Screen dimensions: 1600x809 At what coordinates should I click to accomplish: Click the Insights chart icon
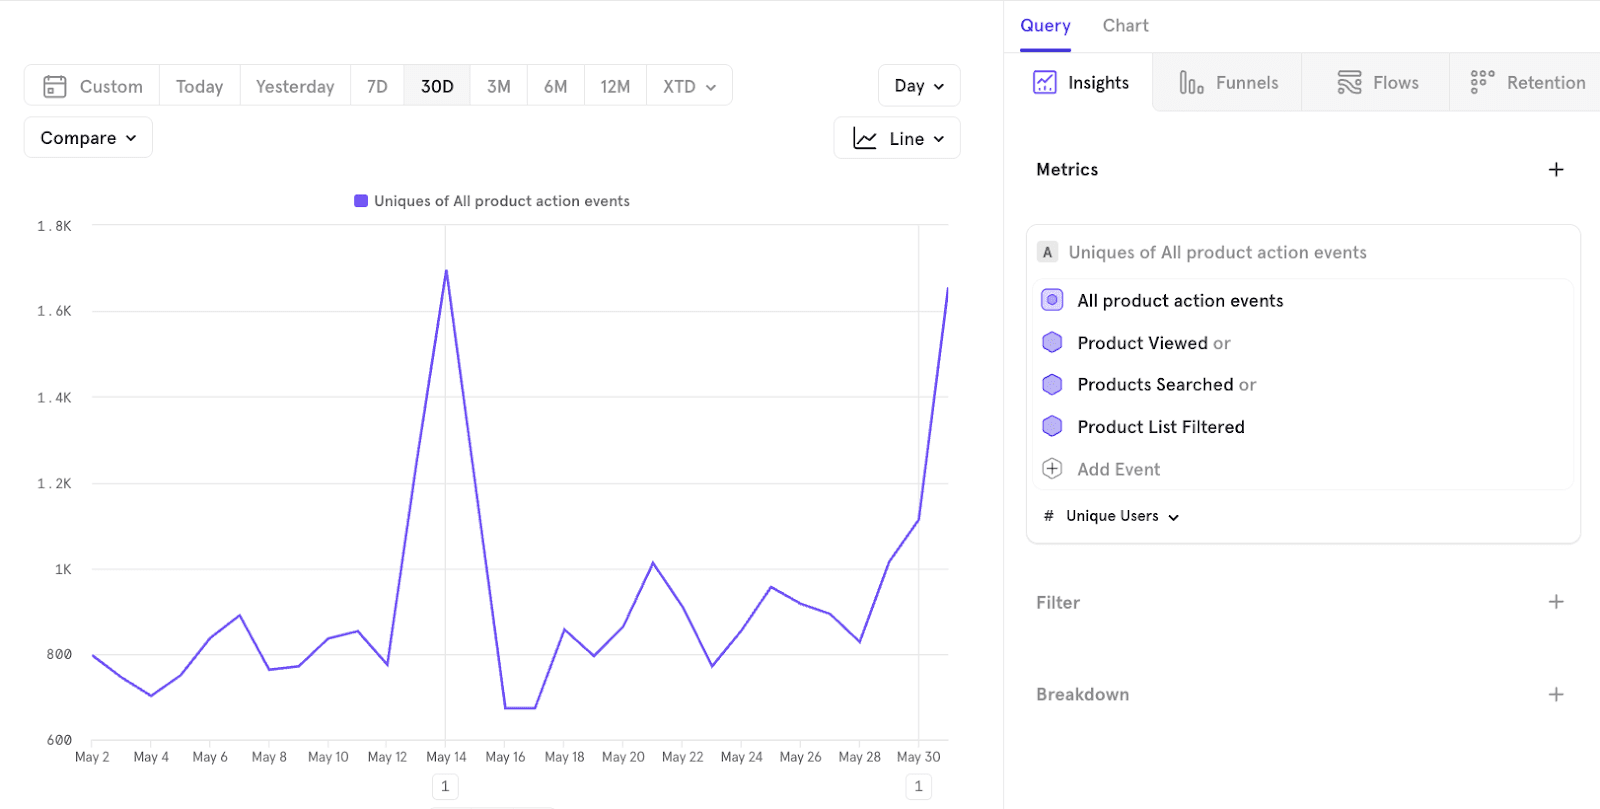[1044, 83]
